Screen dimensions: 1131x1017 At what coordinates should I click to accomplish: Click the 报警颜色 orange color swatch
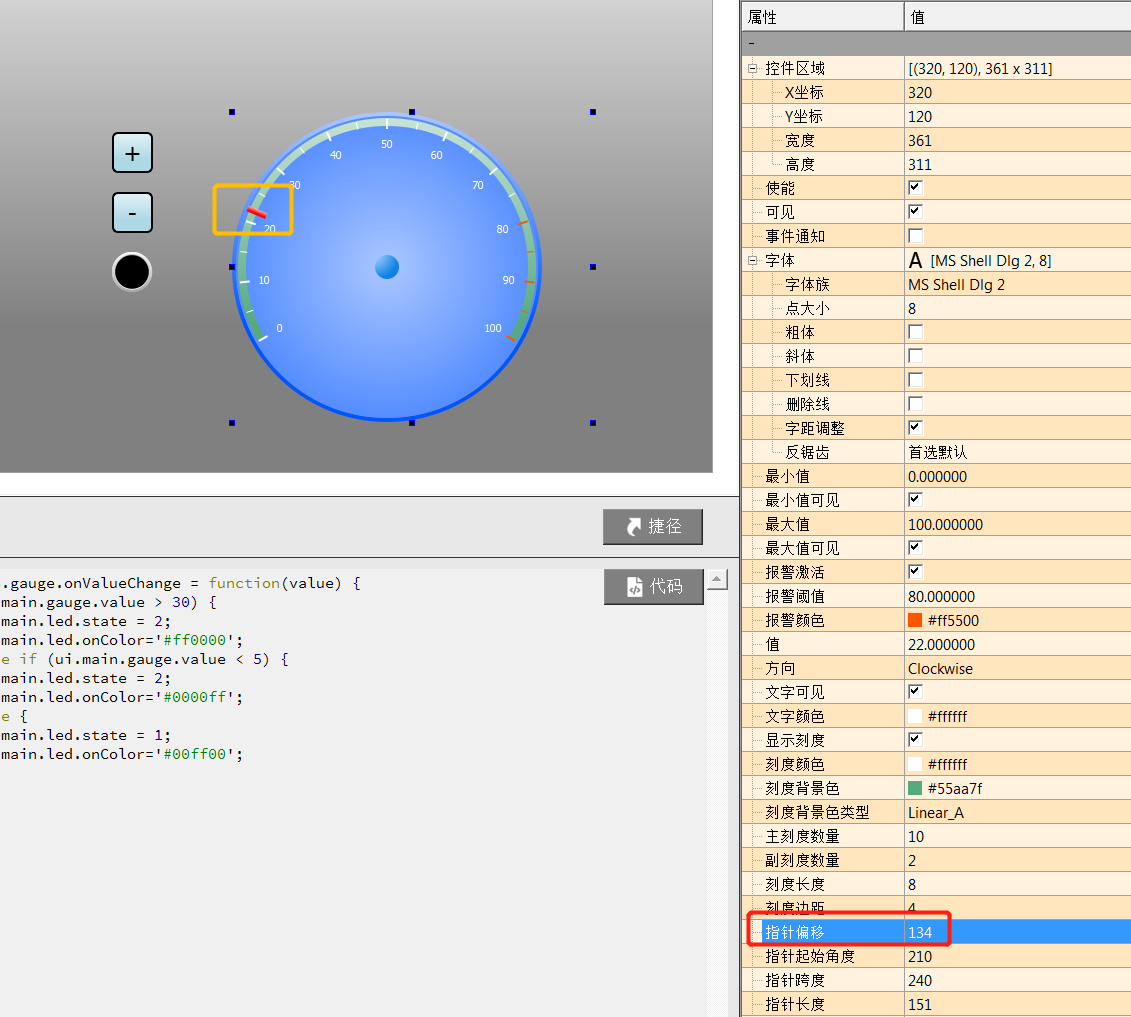click(x=915, y=620)
